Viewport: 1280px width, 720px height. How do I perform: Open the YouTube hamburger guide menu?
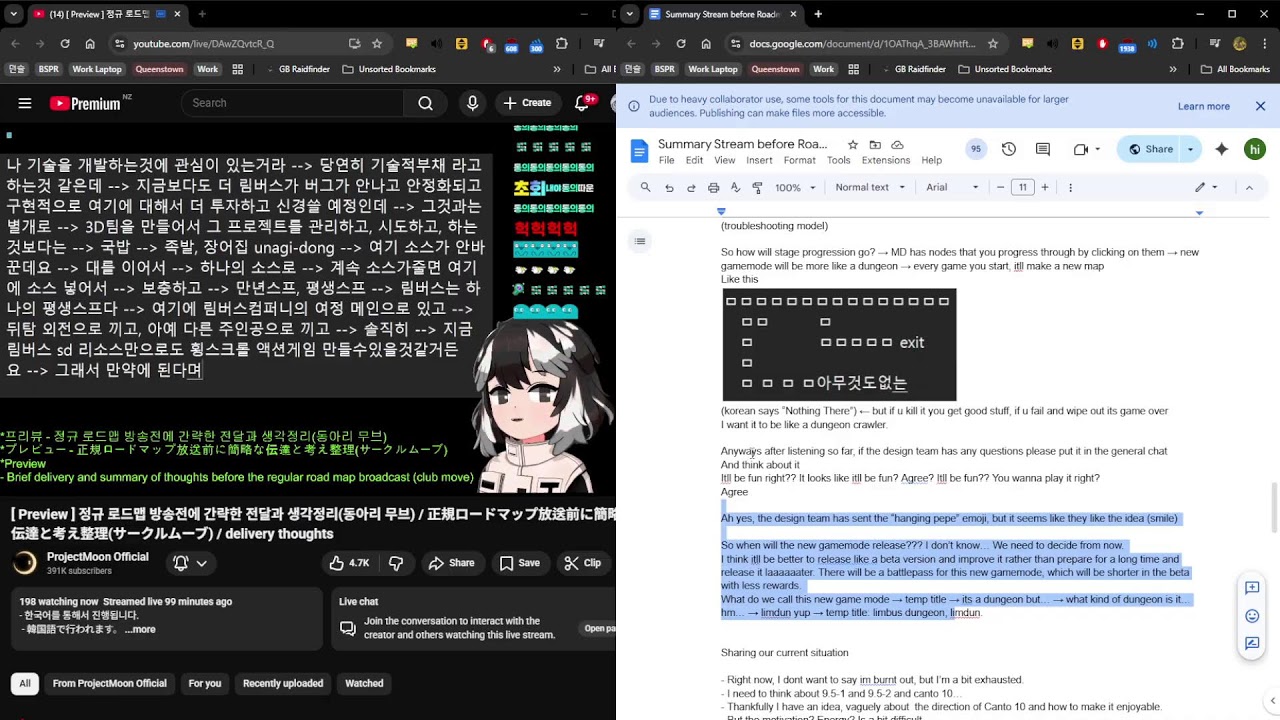[25, 103]
